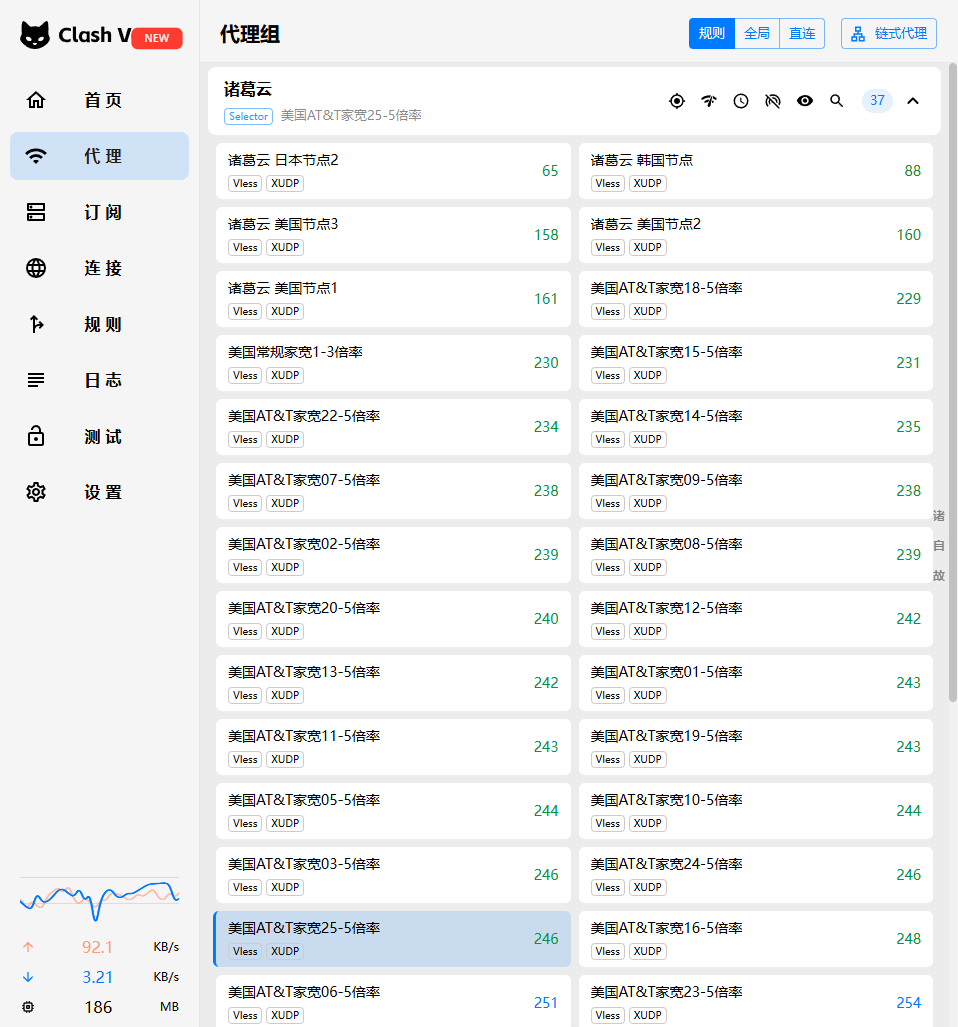Viewport: 958px width, 1027px height.
Task: Click the 链式代理 button
Action: point(889,33)
